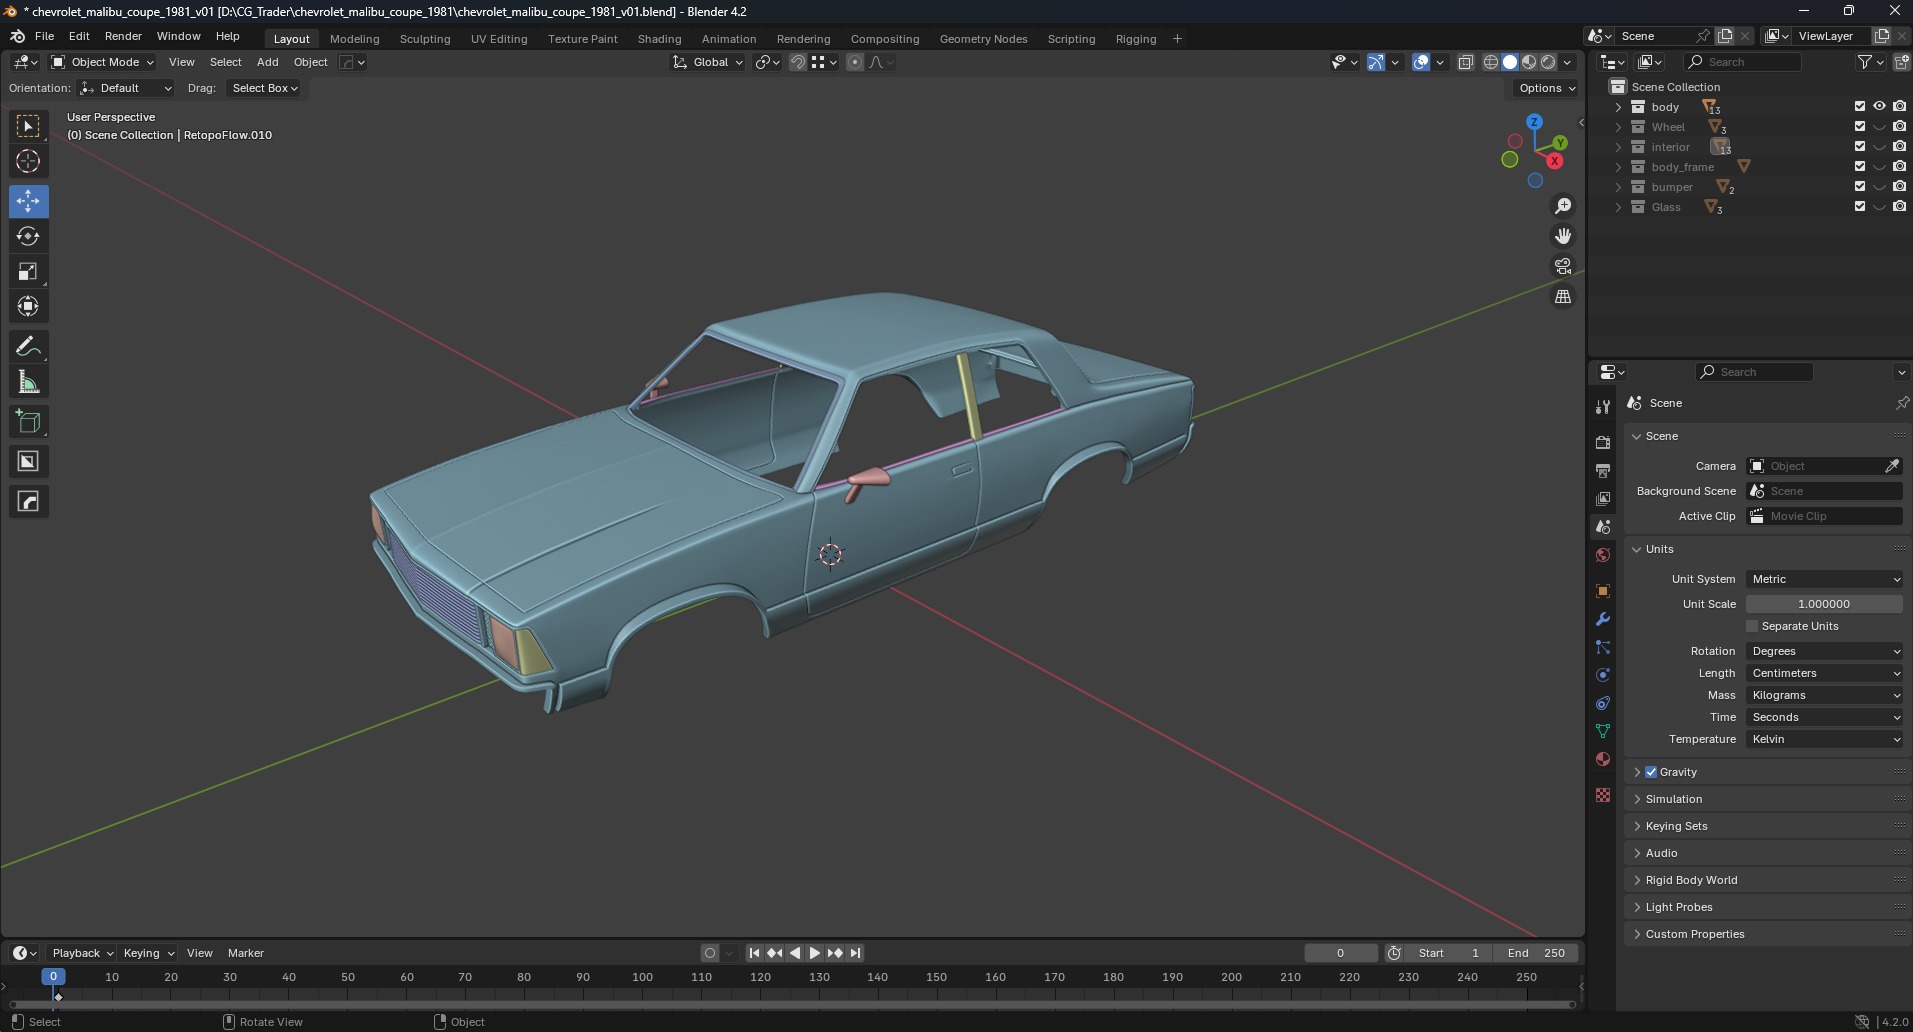Image resolution: width=1913 pixels, height=1032 pixels.
Task: Toggle X-ray display in viewport header
Action: [1465, 62]
